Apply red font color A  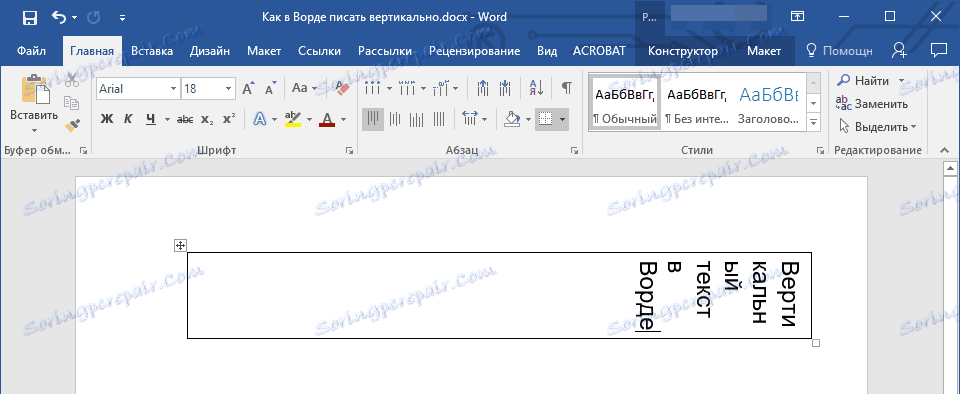[327, 119]
